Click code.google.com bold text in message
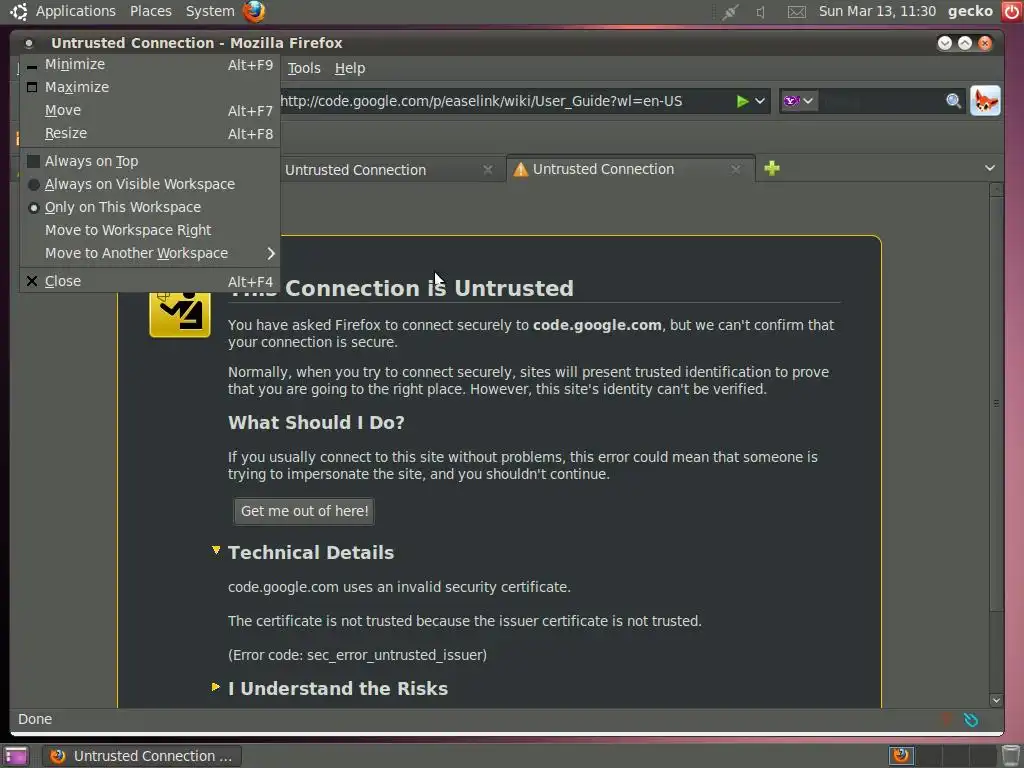1024x768 pixels. click(597, 325)
